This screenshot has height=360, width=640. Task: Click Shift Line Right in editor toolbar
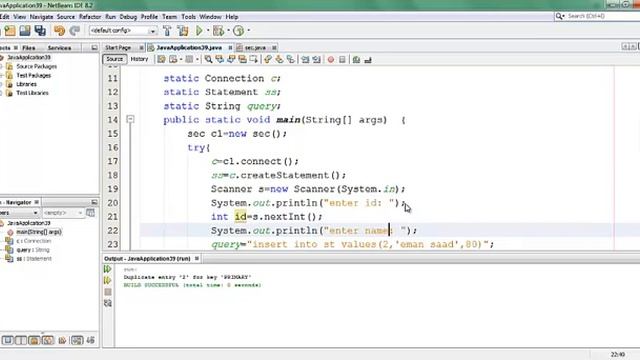pos(316,60)
